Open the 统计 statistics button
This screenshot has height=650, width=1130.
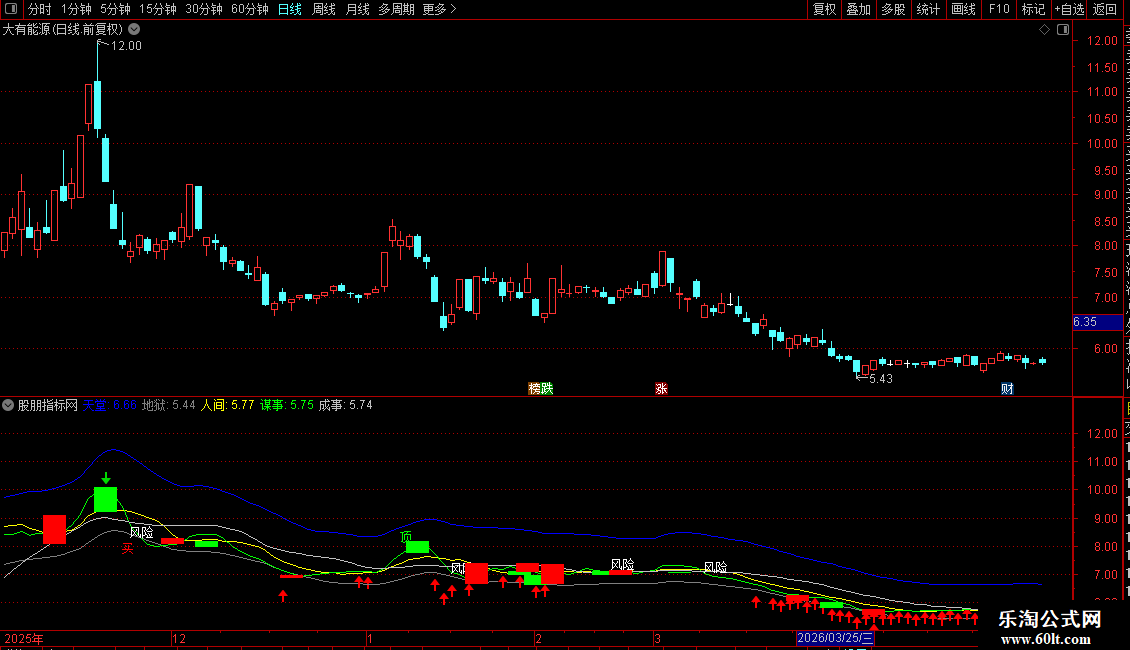point(928,9)
